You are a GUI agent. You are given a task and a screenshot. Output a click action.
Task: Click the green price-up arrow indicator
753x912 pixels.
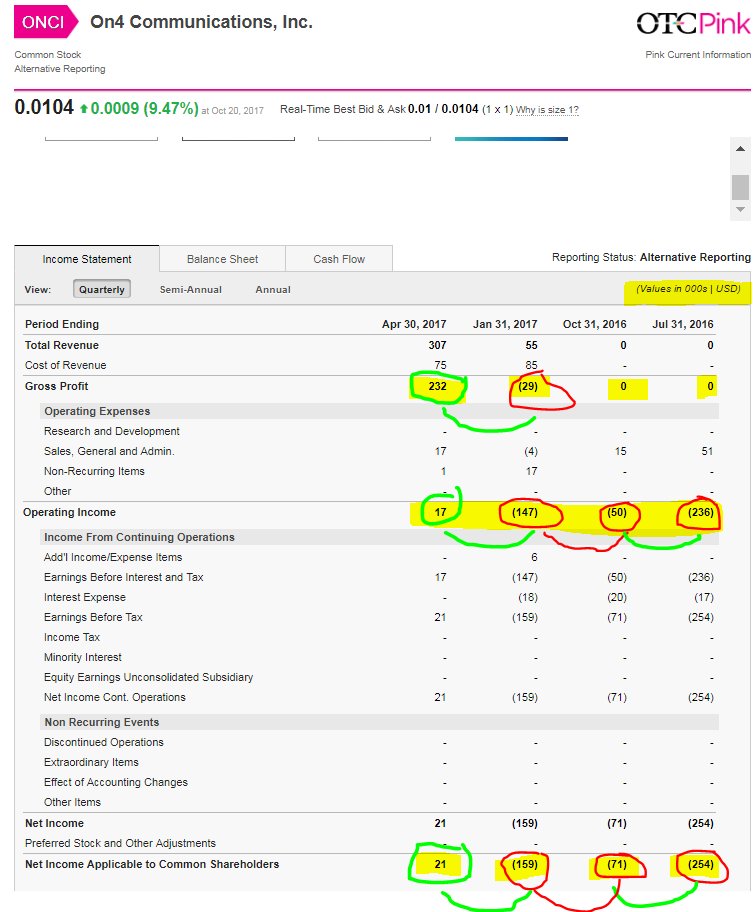click(x=84, y=109)
